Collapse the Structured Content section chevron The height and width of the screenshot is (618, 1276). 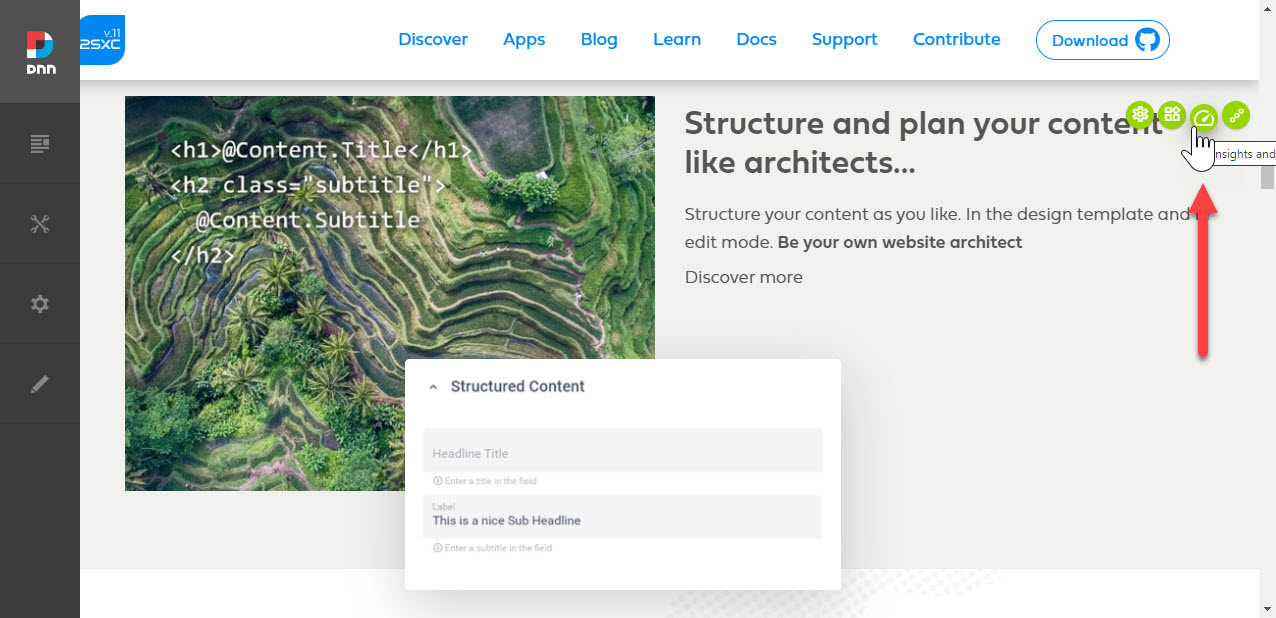tap(433, 387)
